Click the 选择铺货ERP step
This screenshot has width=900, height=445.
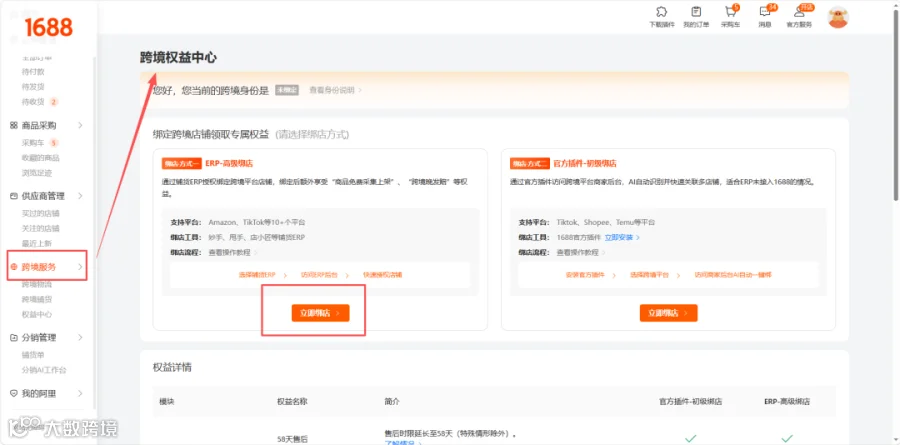(257, 275)
